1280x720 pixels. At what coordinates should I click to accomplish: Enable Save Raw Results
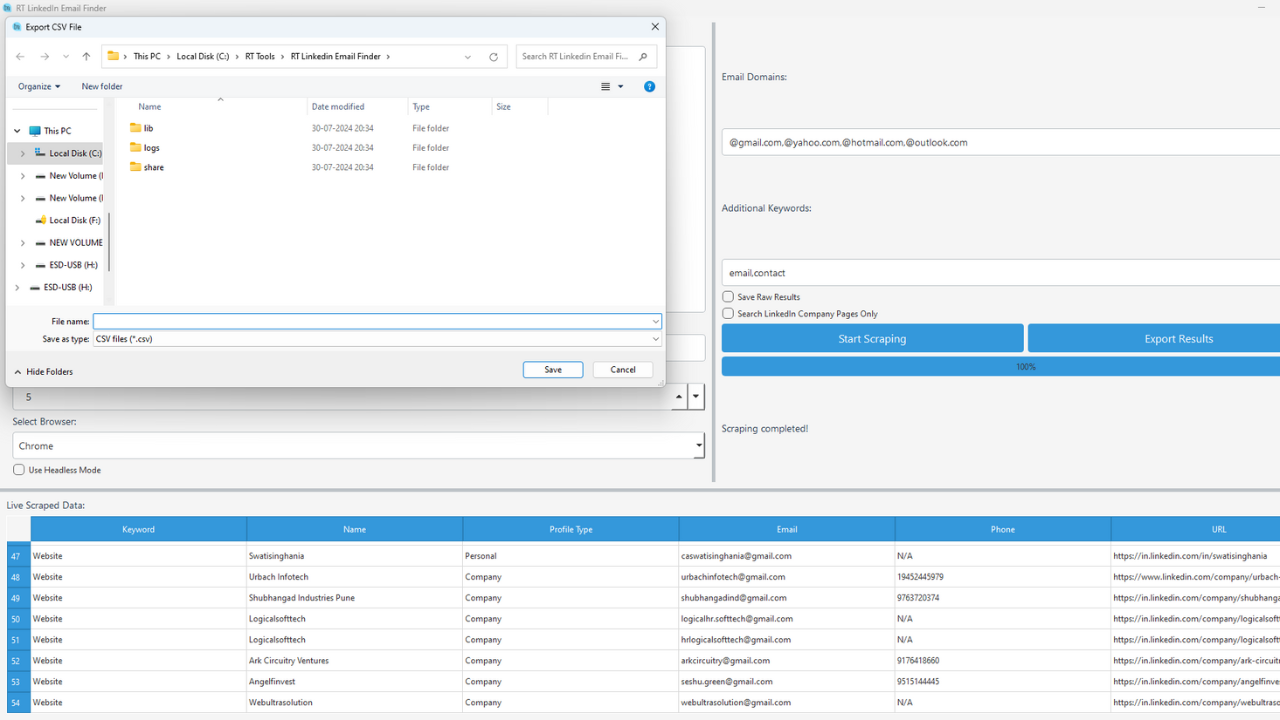pos(727,296)
